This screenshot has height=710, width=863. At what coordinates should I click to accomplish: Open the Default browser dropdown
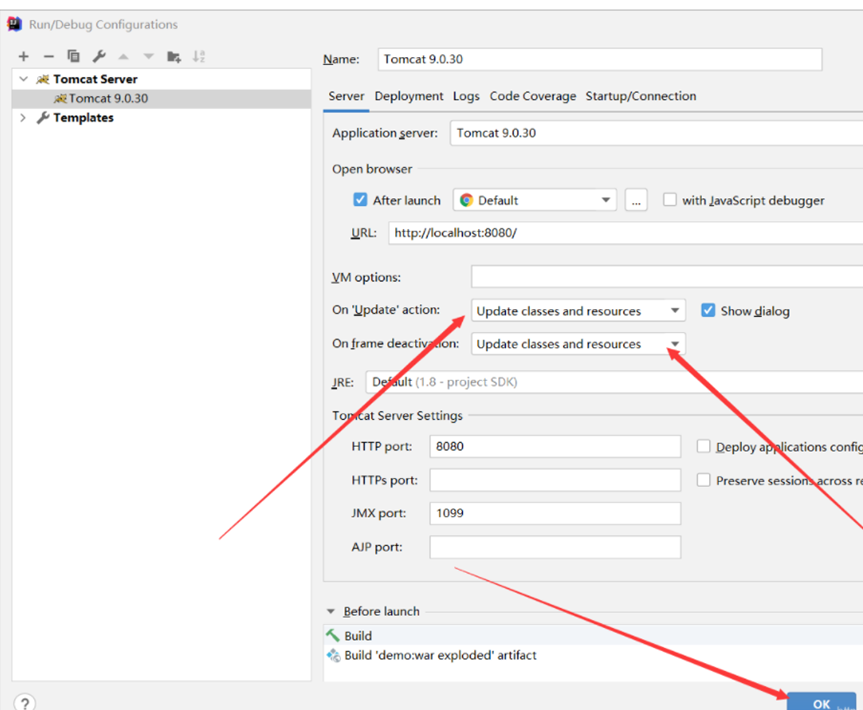pos(534,200)
